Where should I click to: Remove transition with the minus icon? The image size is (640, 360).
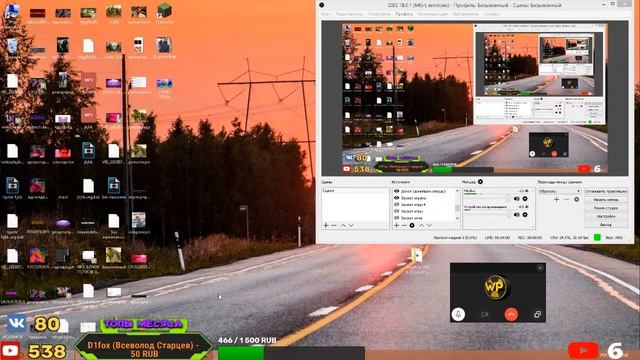[x=566, y=199]
